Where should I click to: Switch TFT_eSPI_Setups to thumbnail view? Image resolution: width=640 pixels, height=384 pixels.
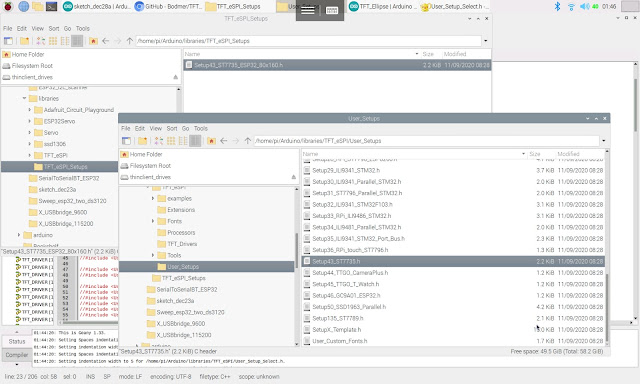pyautogui.click(x=53, y=41)
